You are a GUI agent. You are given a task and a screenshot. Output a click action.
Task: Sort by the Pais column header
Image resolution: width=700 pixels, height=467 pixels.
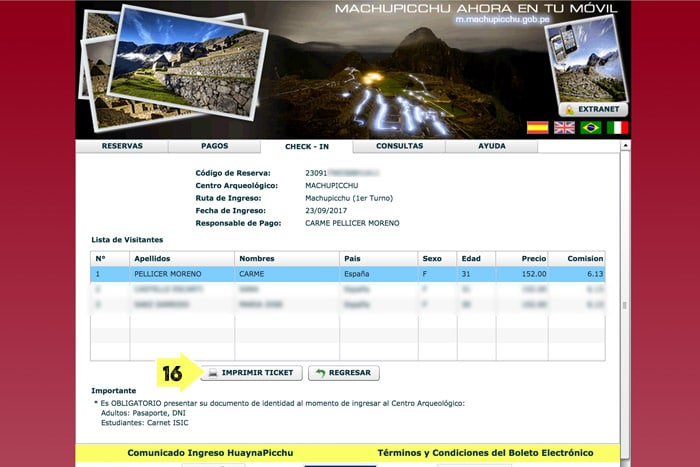pyautogui.click(x=379, y=259)
